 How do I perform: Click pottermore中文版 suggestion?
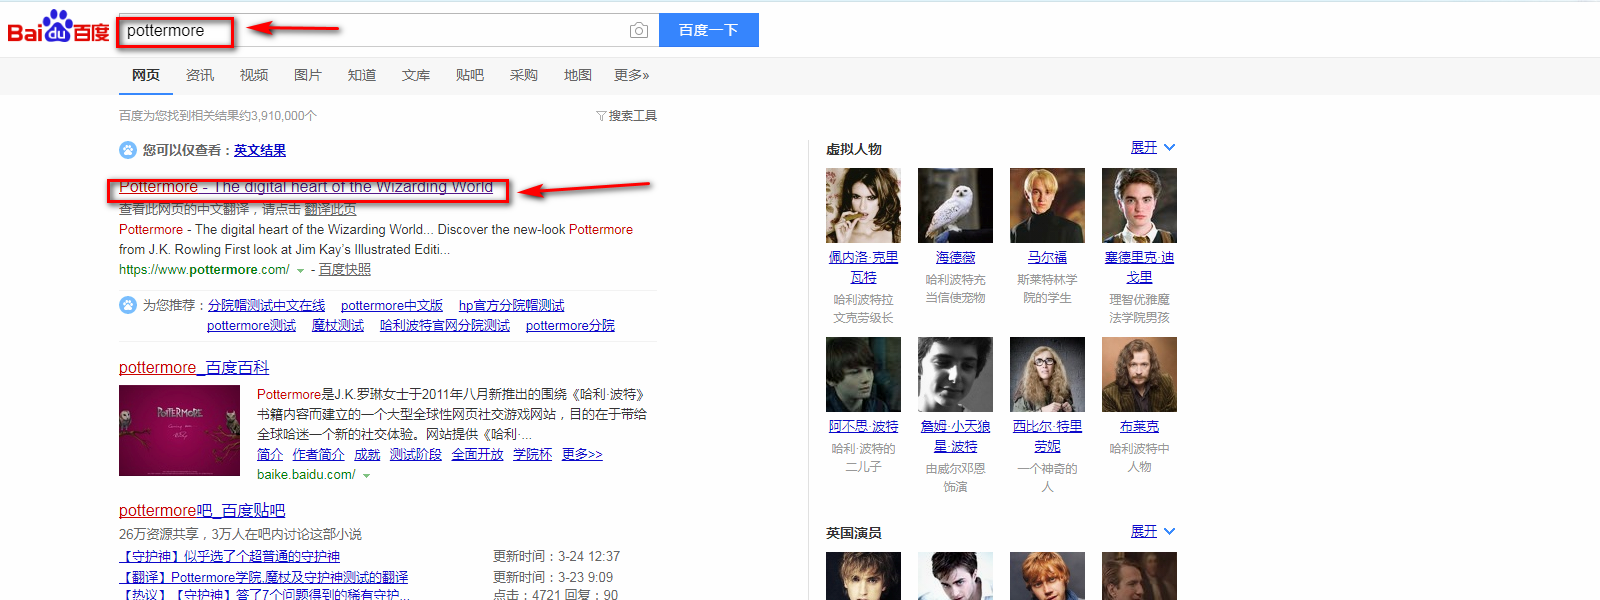point(392,305)
